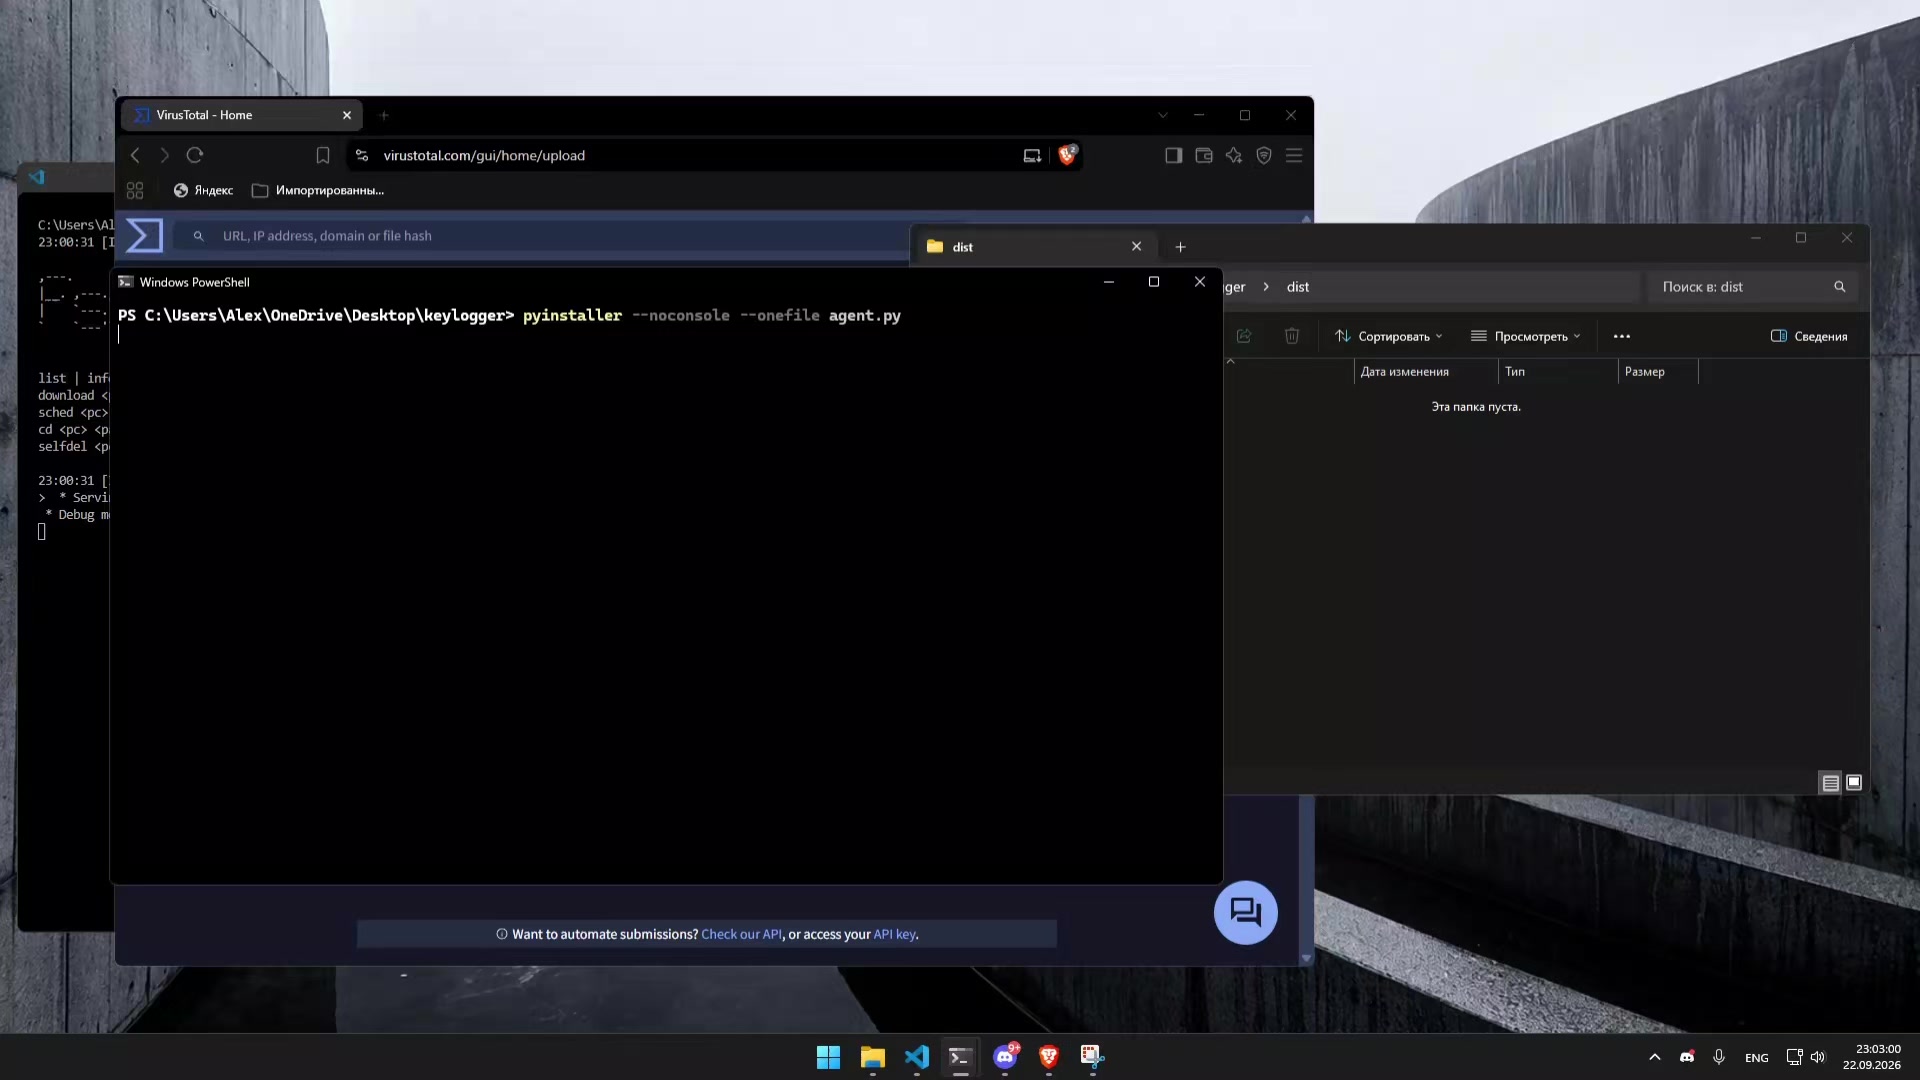Open the Leo AI assistant icon

pos(1233,155)
